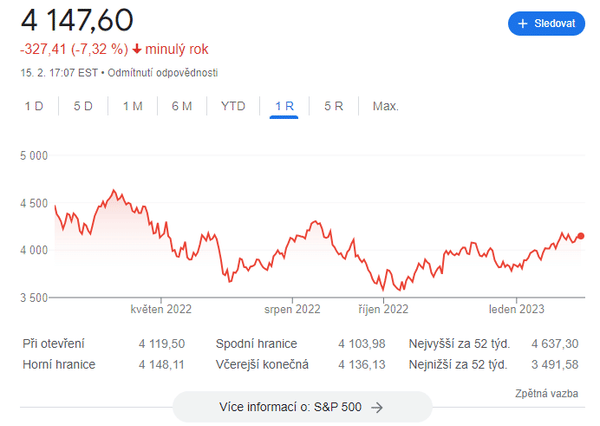Click the plus icon on Sledovat button
The width and height of the screenshot is (600, 426).
click(x=522, y=24)
